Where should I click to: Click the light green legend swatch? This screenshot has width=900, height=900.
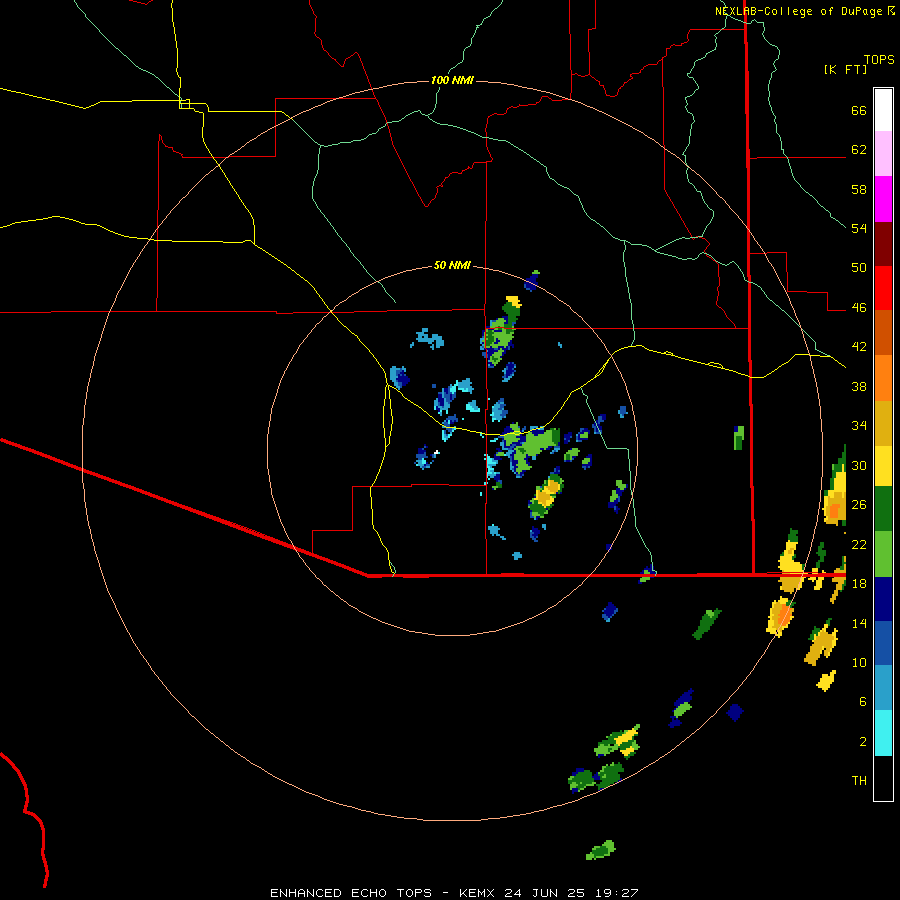(x=883, y=554)
